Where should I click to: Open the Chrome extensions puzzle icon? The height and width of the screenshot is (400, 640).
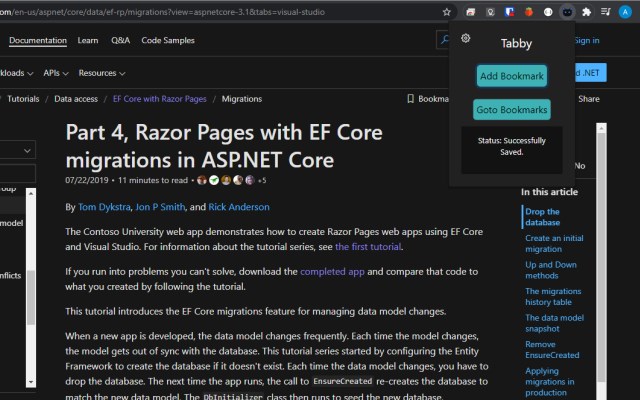[587, 12]
